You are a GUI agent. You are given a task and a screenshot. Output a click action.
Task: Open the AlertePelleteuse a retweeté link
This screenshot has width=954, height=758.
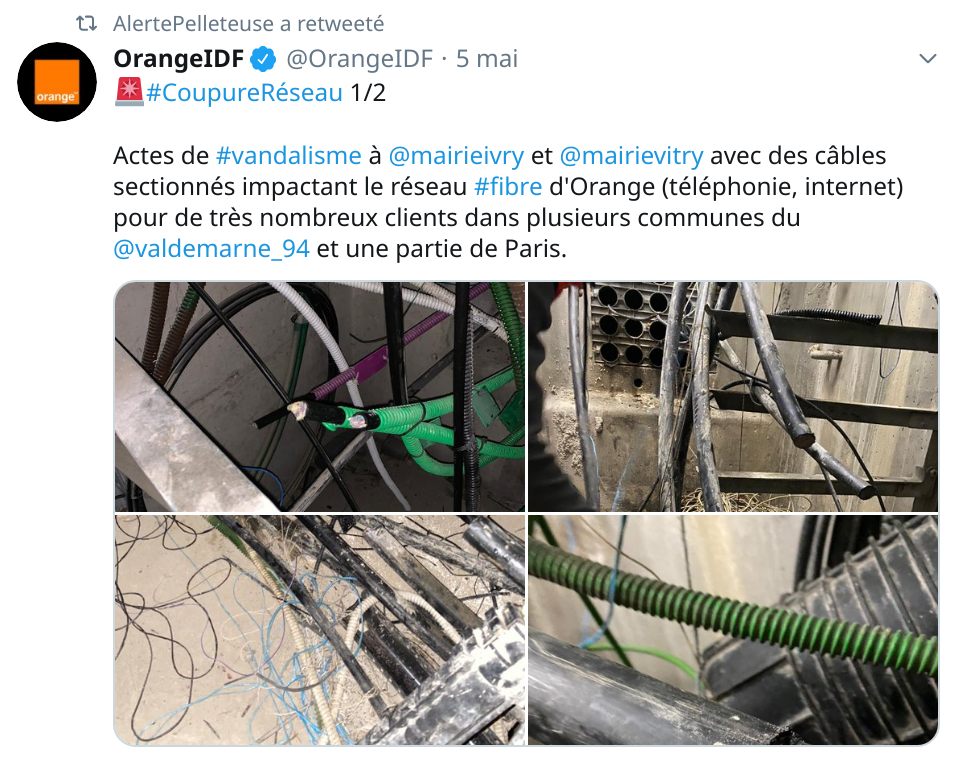tap(248, 24)
